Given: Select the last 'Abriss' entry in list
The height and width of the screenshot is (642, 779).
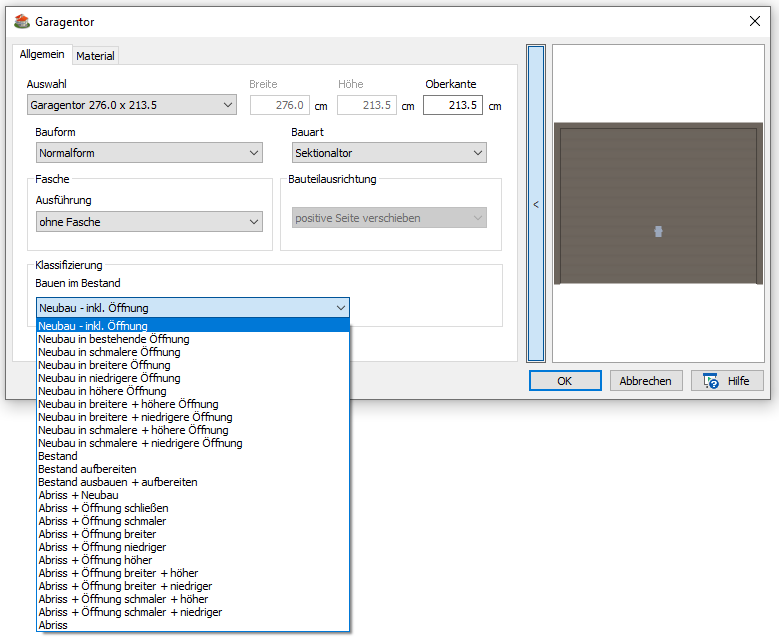Looking at the screenshot, I should click(x=53, y=625).
